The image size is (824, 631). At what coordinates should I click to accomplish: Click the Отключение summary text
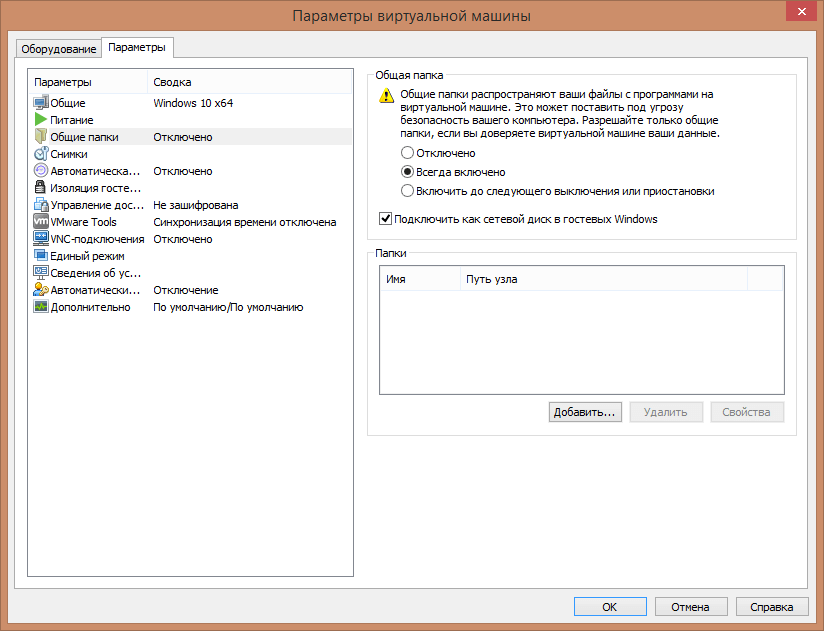pyautogui.click(x=186, y=290)
